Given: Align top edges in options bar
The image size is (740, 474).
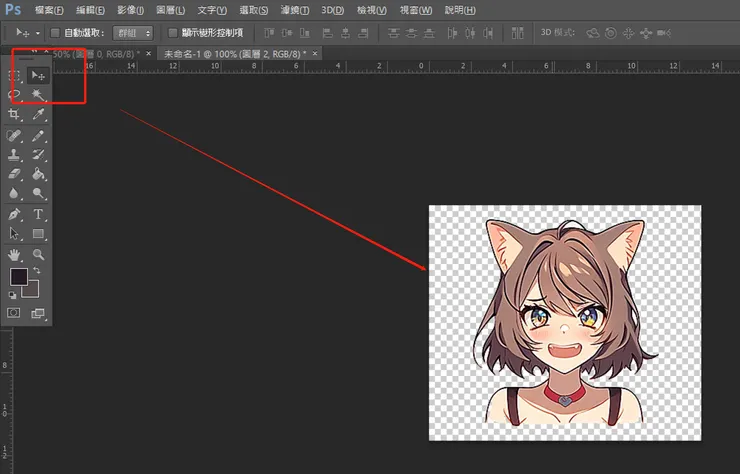Looking at the screenshot, I should (269, 33).
